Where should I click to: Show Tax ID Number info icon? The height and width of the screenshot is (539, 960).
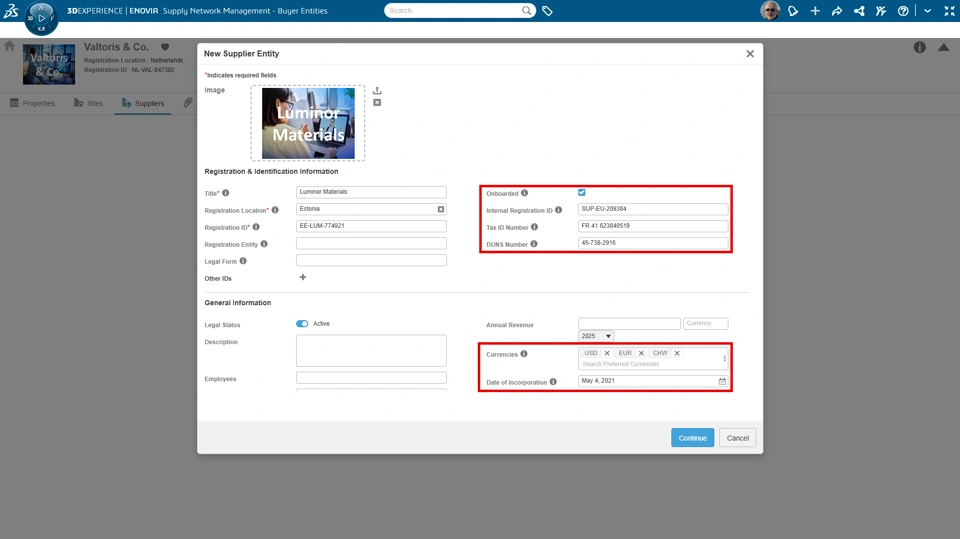click(x=534, y=227)
